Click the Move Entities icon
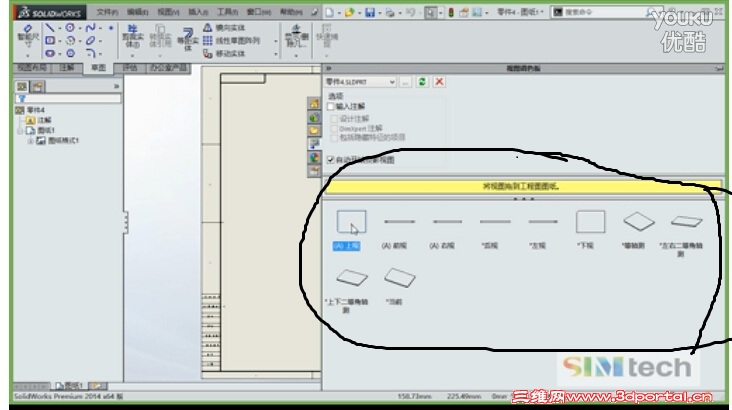The width and height of the screenshot is (732, 410). click(208, 53)
